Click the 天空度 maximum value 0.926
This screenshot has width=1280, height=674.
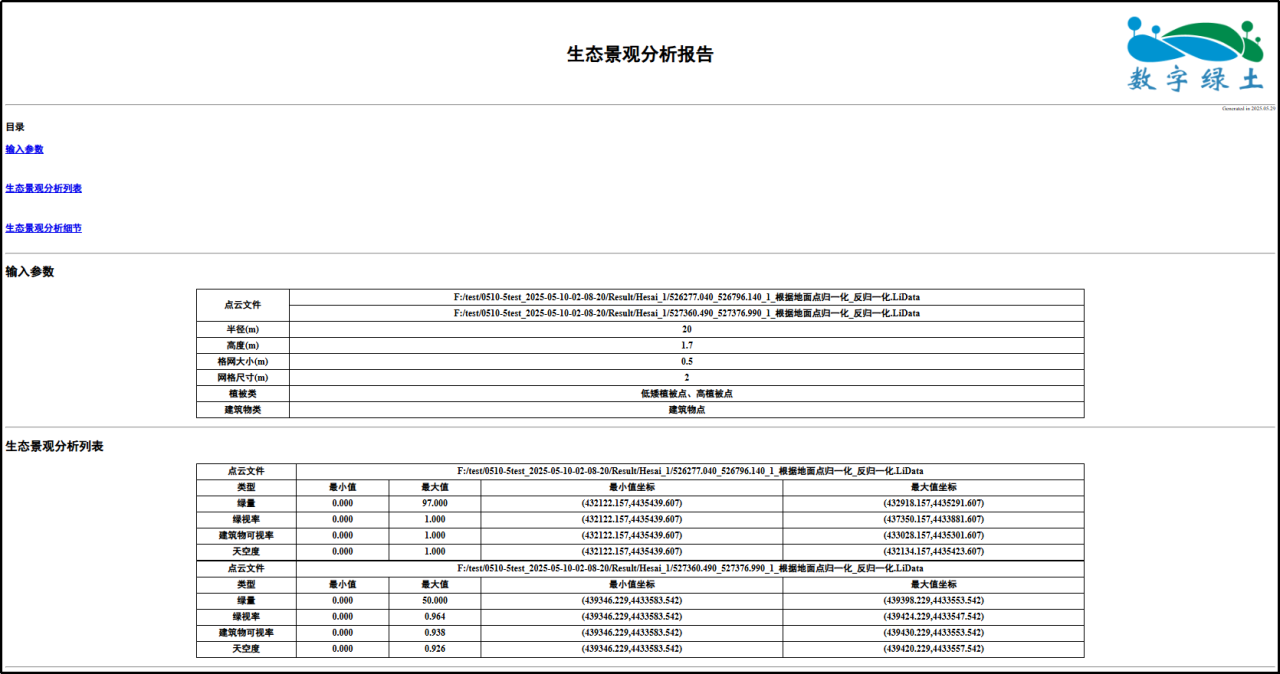pos(434,648)
